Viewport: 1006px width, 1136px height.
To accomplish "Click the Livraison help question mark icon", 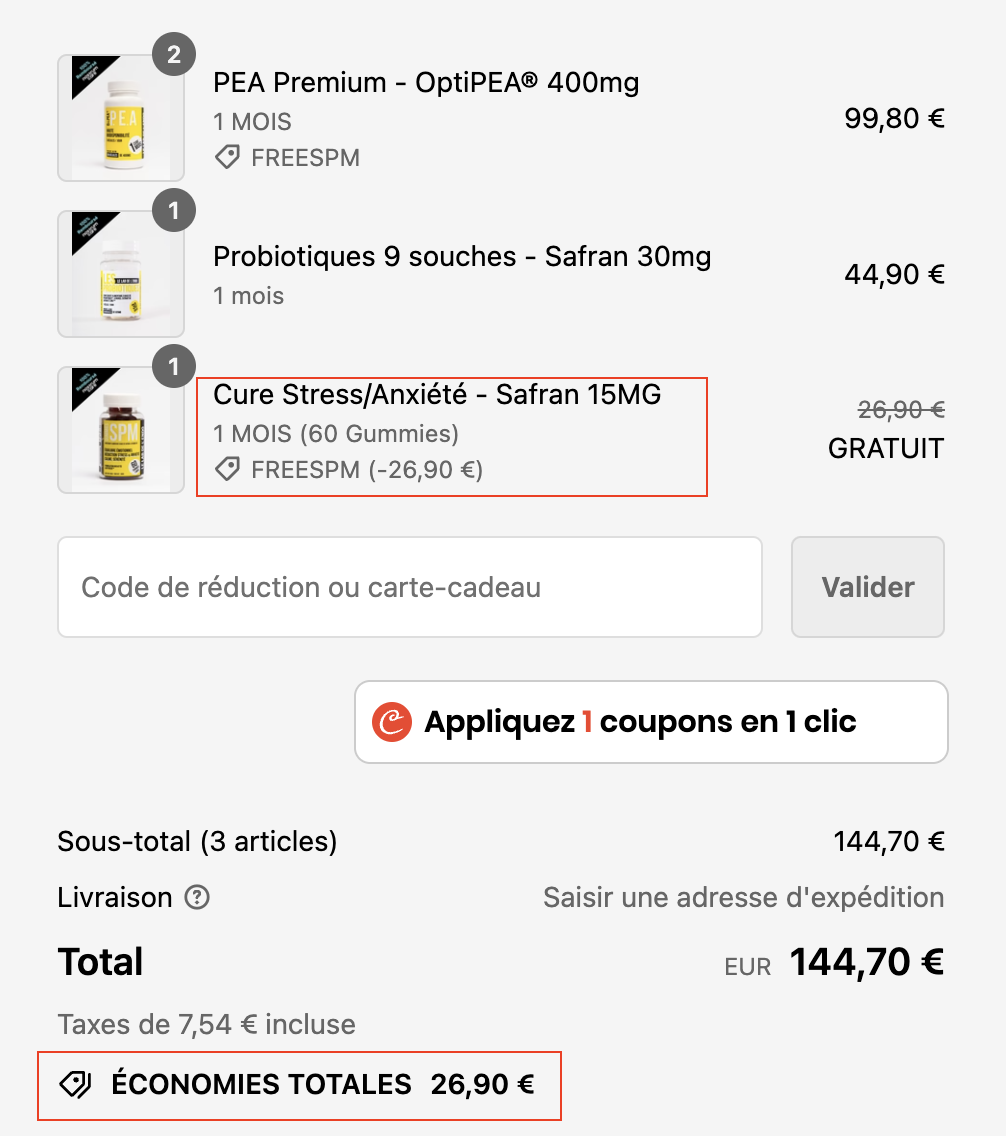I will point(197,897).
